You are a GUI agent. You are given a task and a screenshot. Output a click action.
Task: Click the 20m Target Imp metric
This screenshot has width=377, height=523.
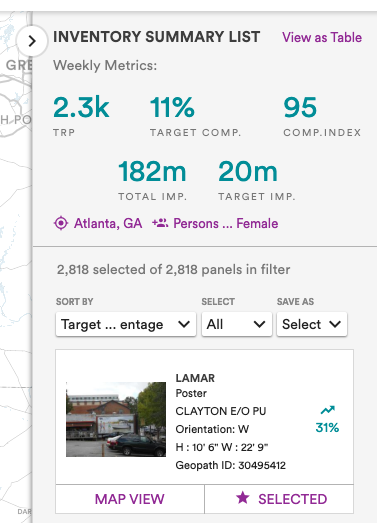pyautogui.click(x=257, y=180)
